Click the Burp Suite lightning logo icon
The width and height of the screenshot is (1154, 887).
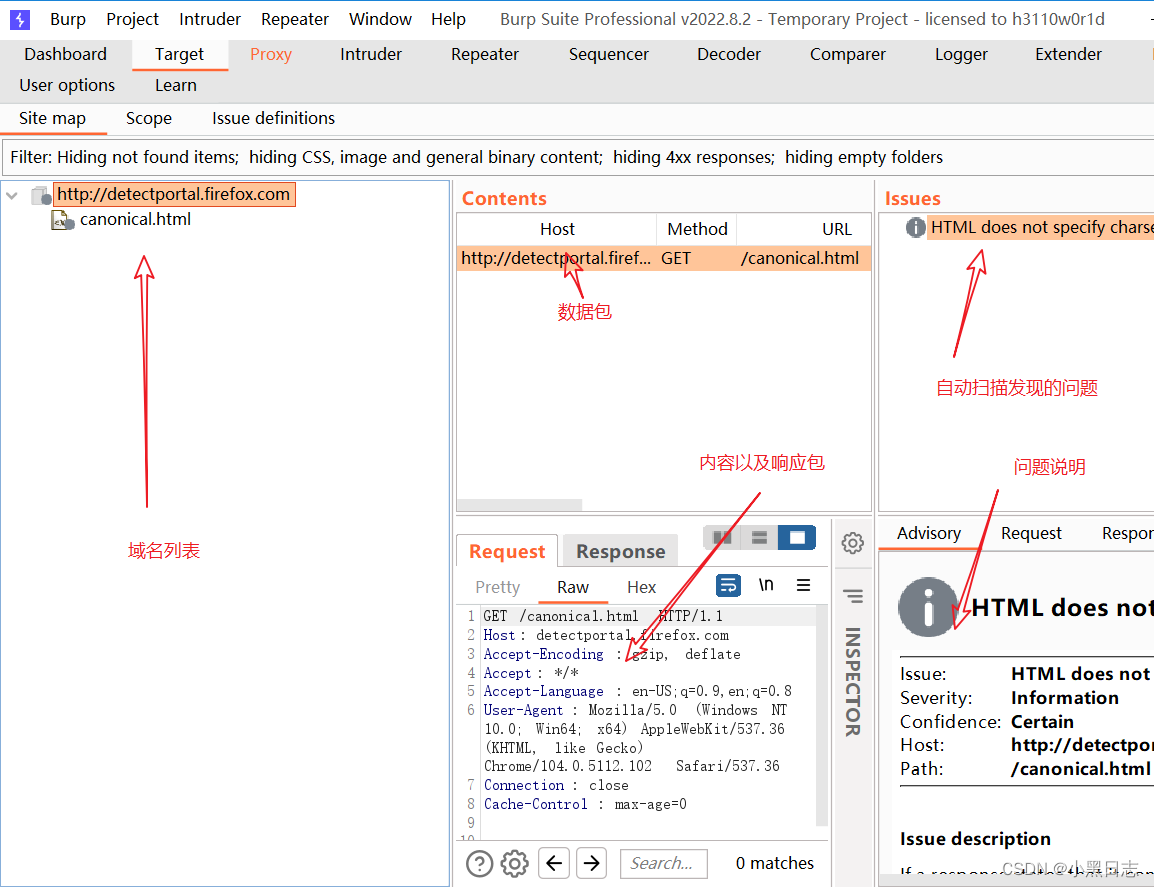(20, 19)
